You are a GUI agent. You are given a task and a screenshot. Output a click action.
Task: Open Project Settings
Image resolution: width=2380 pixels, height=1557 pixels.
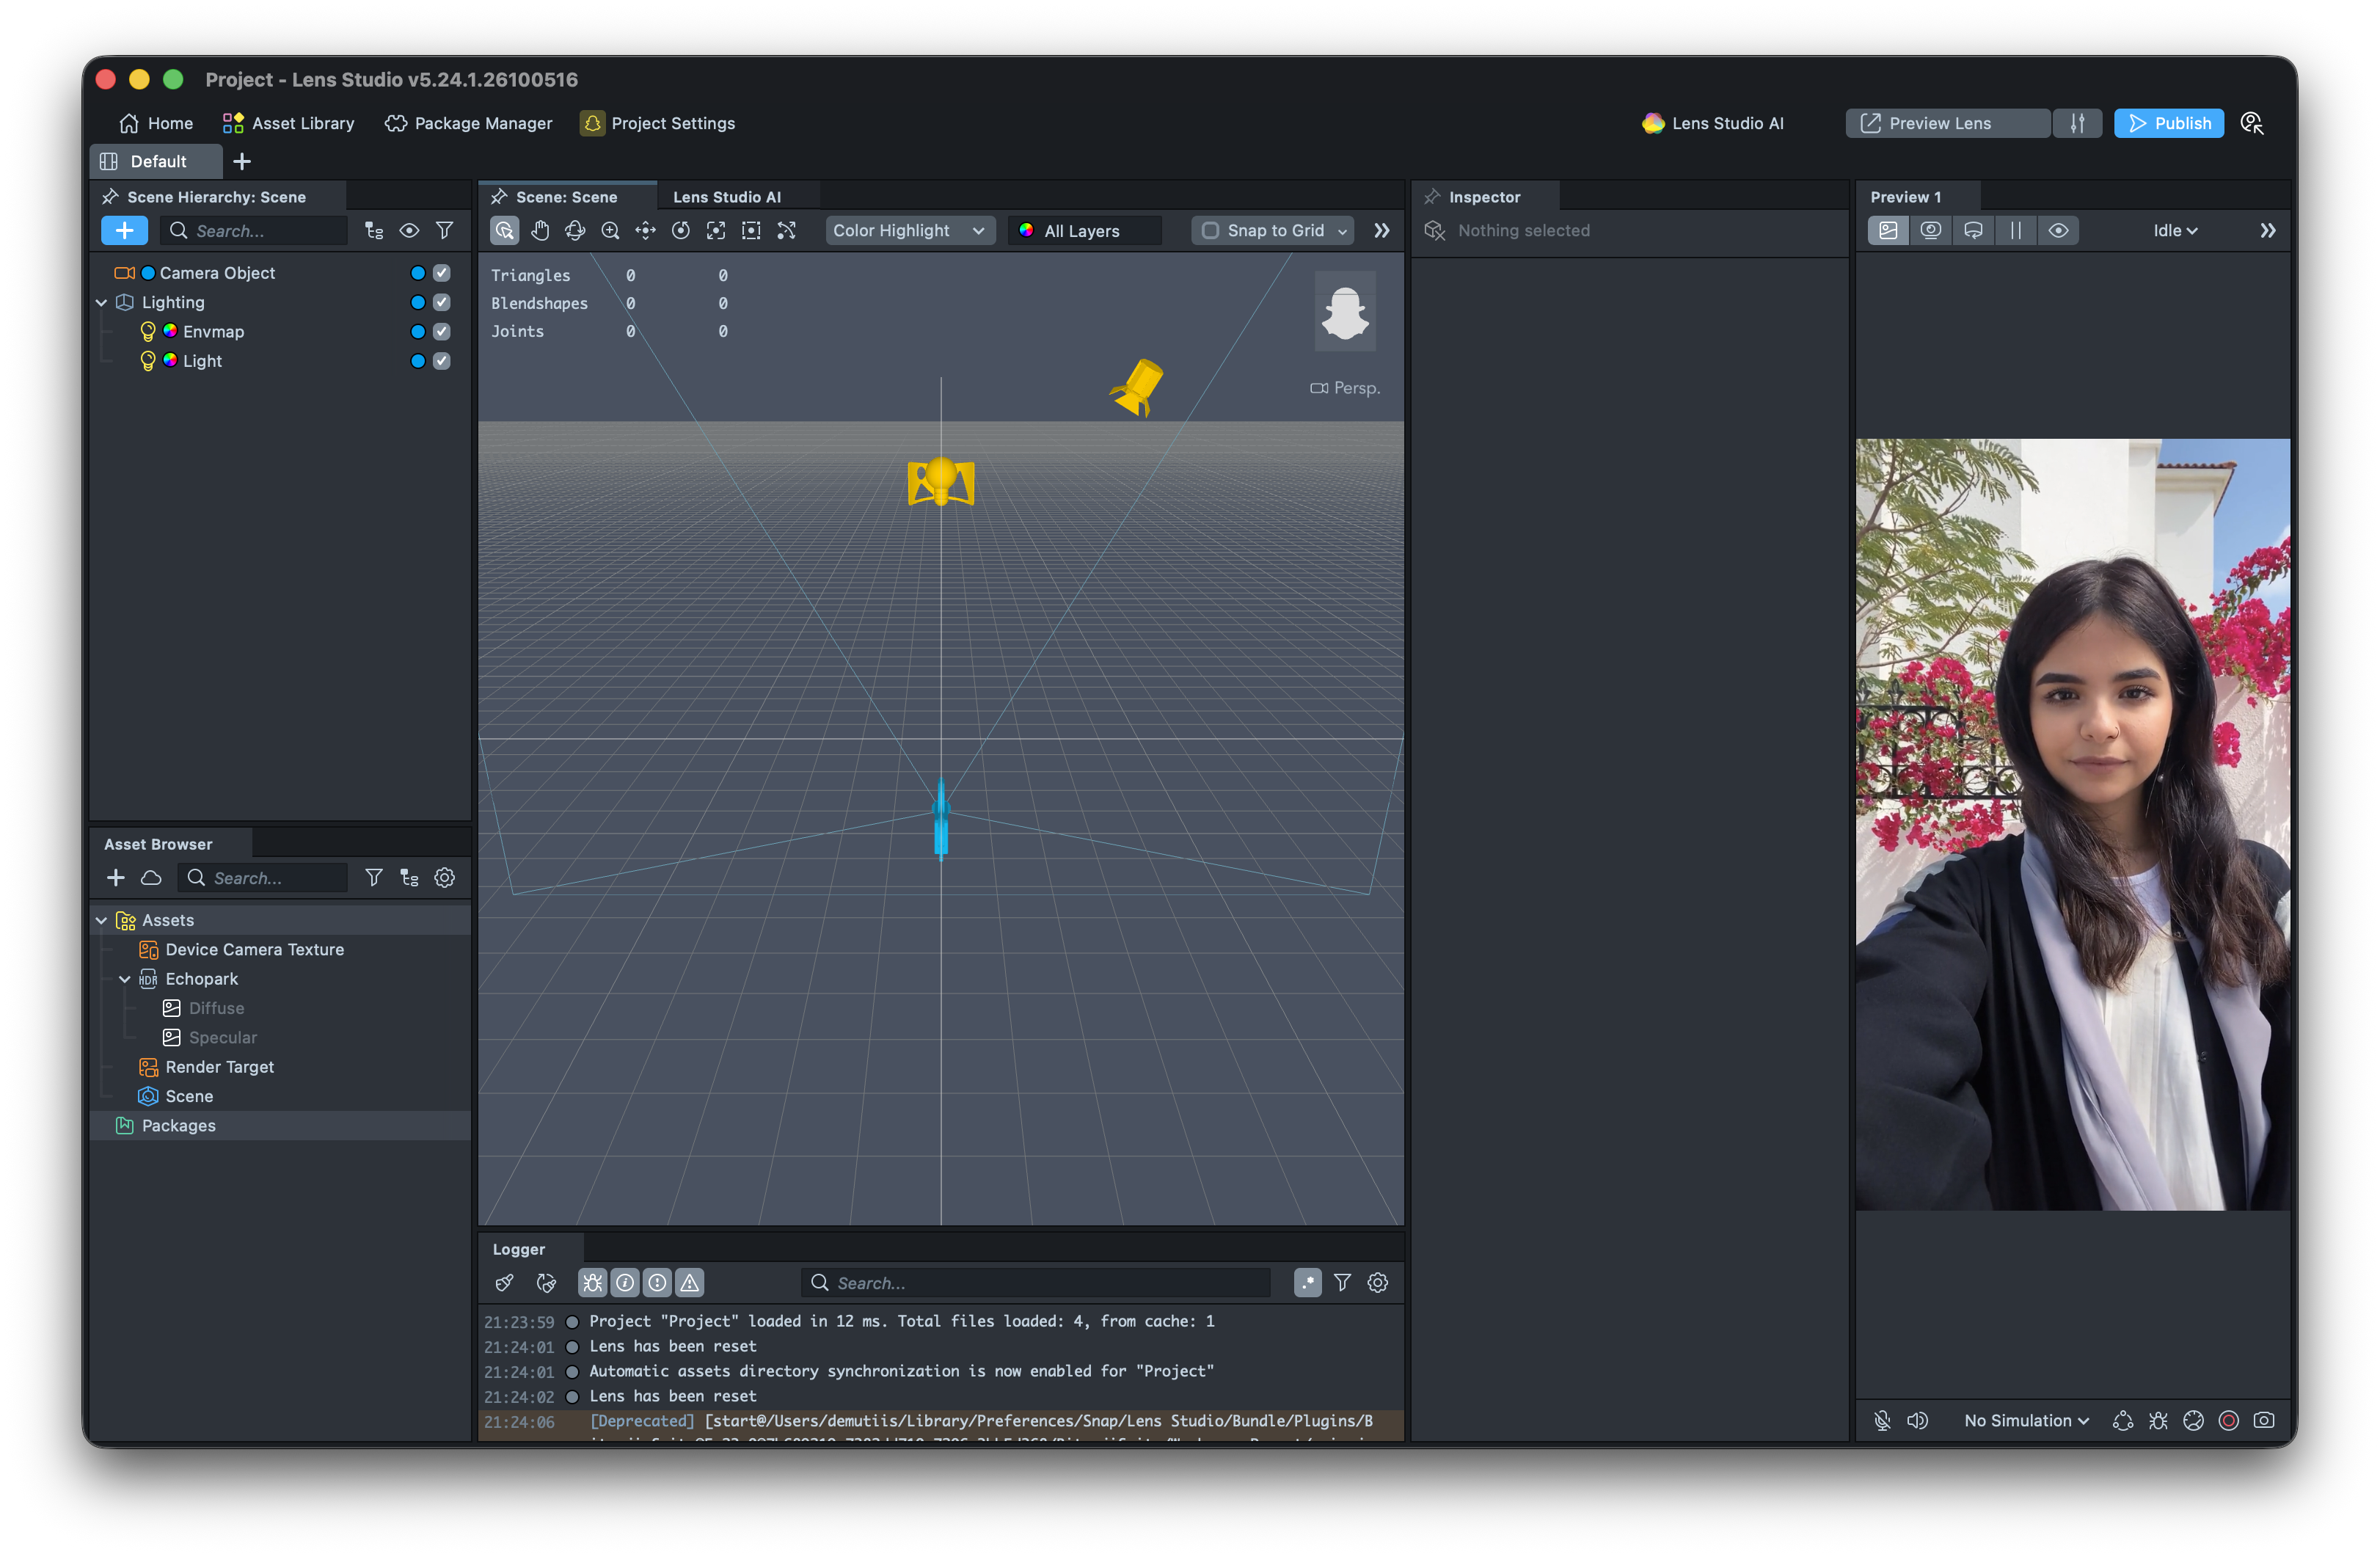[x=658, y=123]
